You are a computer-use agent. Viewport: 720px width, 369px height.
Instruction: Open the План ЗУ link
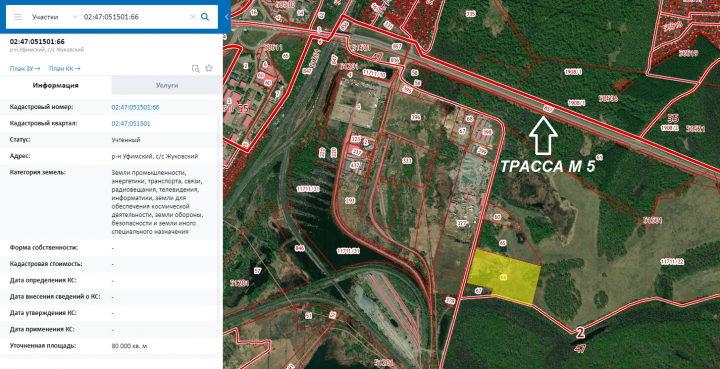pyautogui.click(x=25, y=69)
